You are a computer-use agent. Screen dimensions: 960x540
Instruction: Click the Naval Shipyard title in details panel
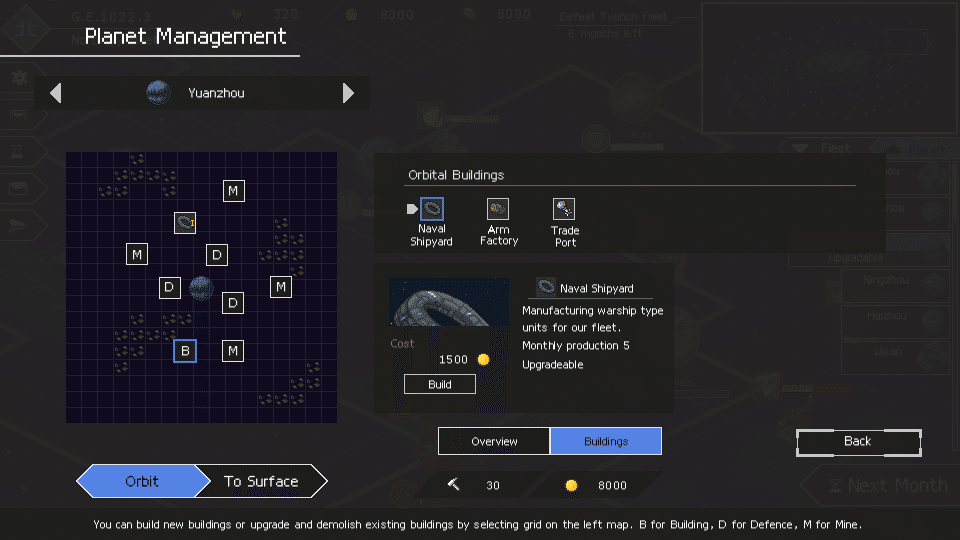(x=597, y=288)
